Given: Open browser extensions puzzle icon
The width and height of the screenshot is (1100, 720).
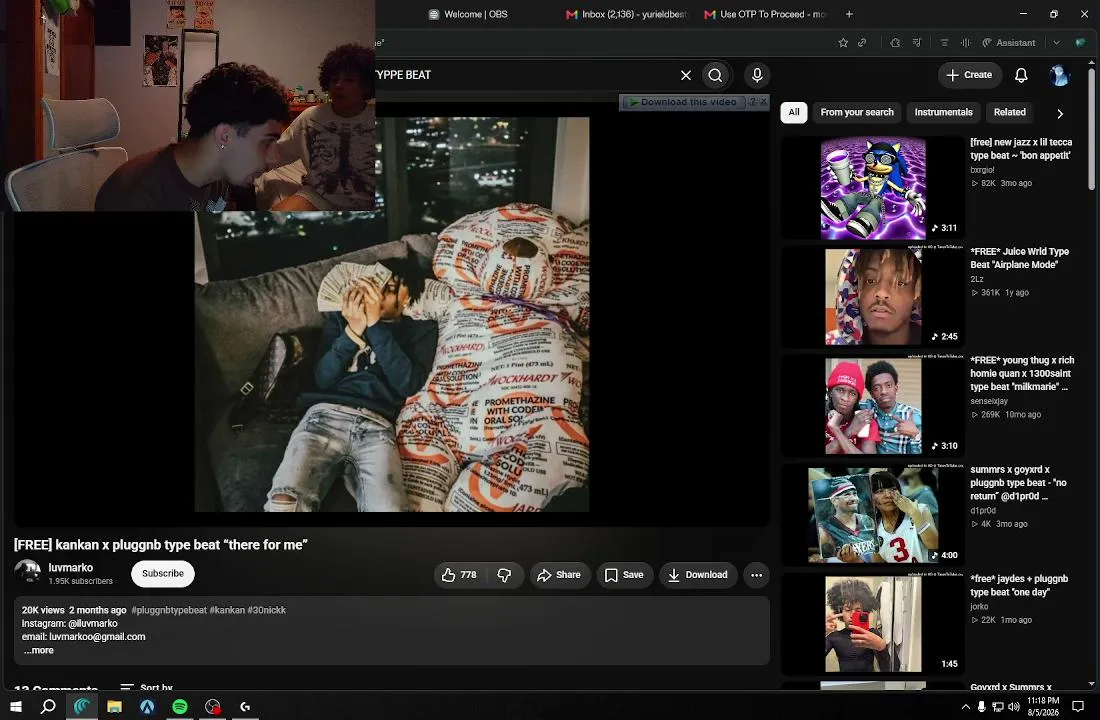Looking at the screenshot, I should 895,43.
